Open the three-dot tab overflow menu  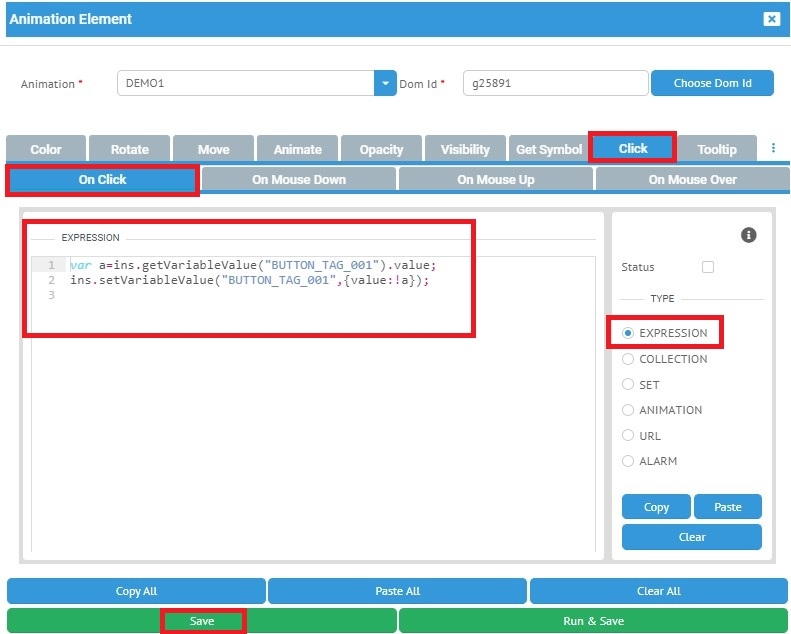773,148
